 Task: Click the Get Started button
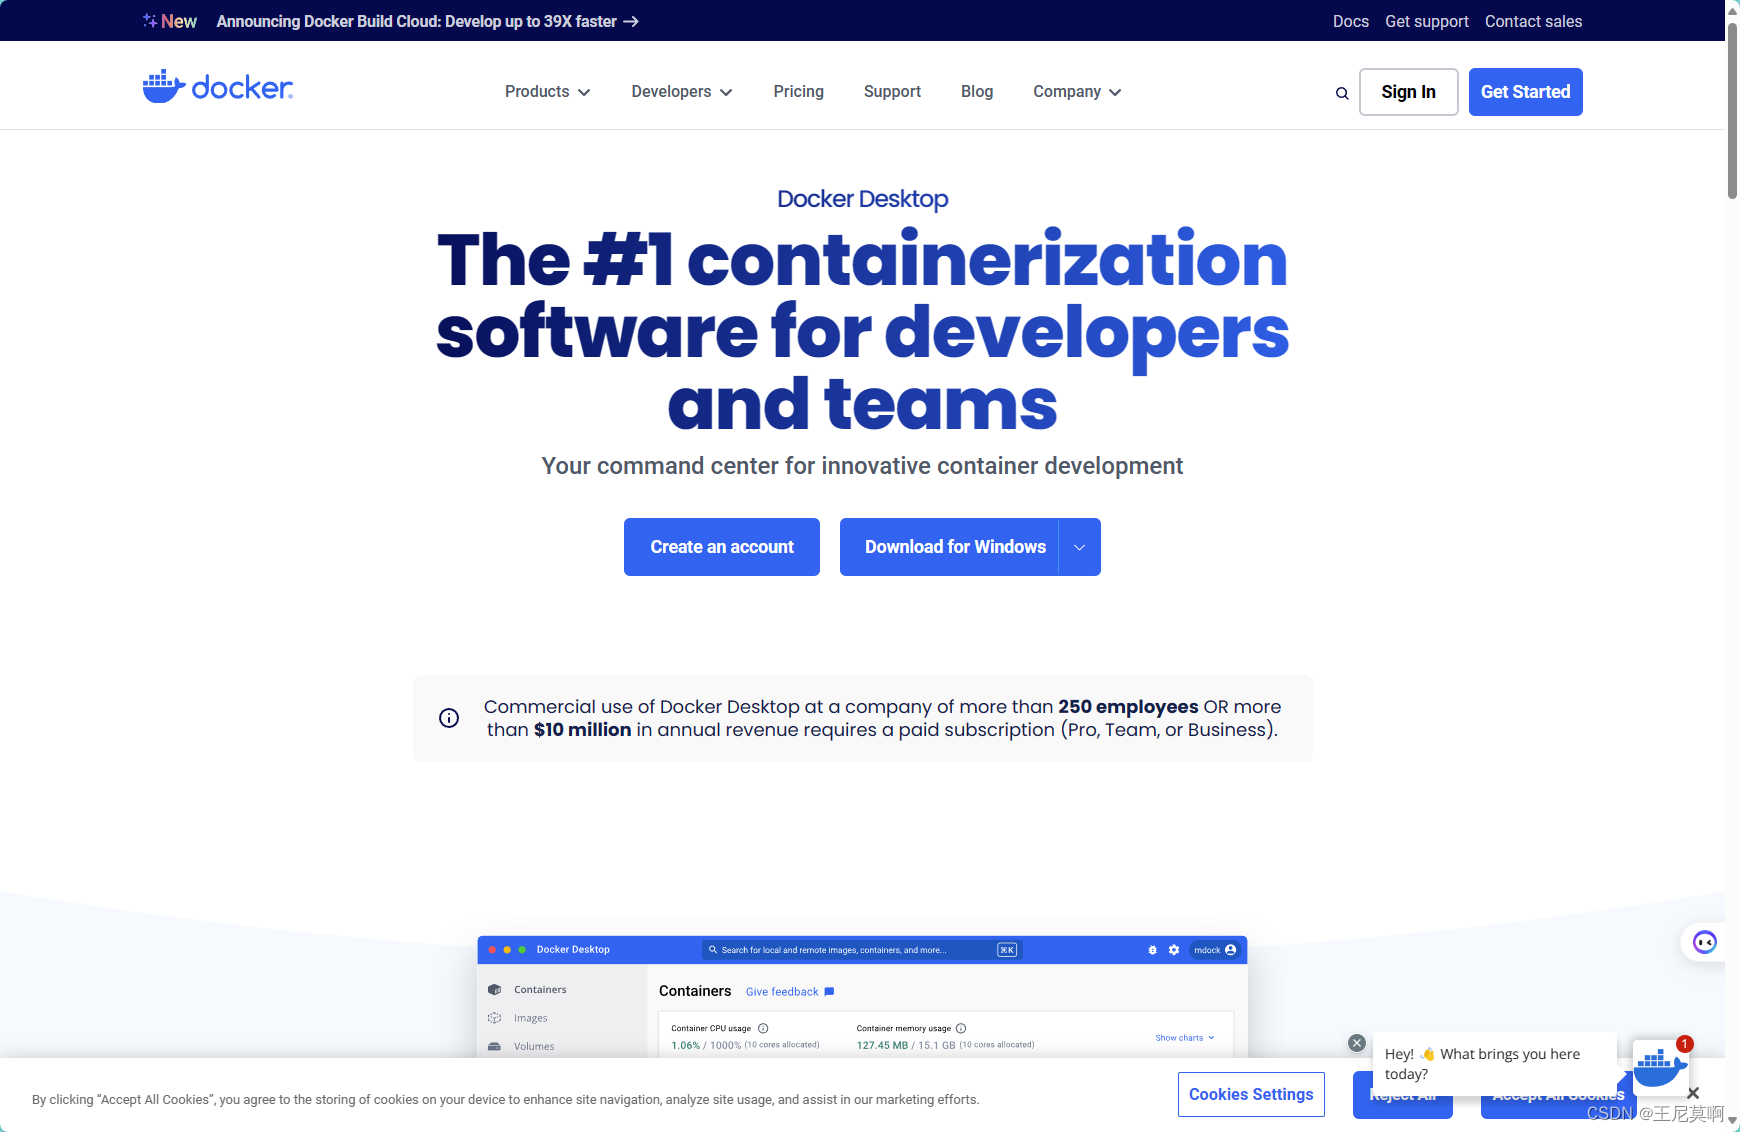coord(1525,92)
